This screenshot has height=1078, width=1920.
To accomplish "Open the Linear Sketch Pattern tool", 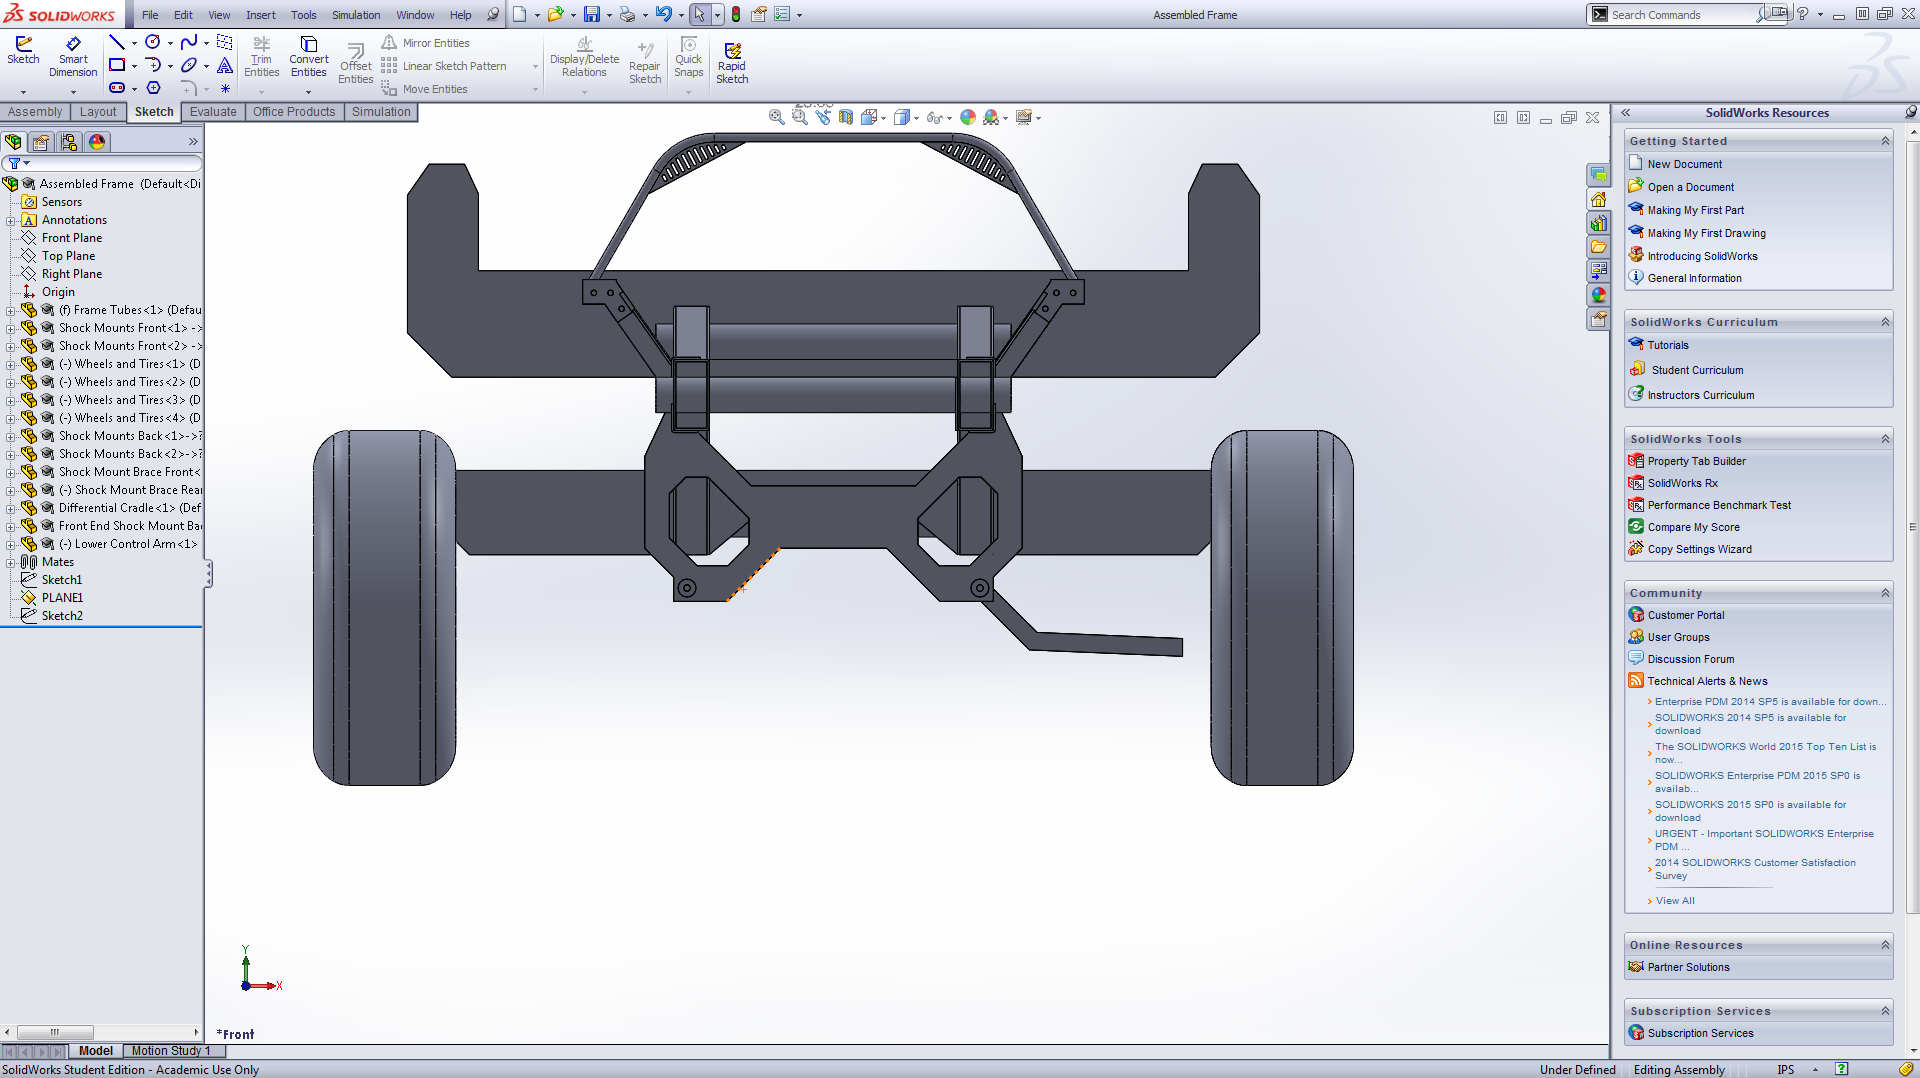I will point(444,66).
